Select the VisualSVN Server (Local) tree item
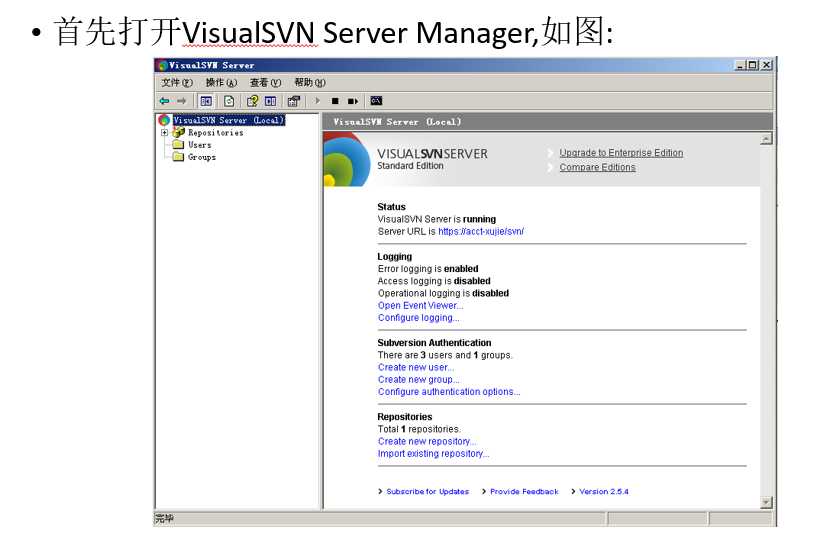The image size is (821, 544). click(x=229, y=120)
